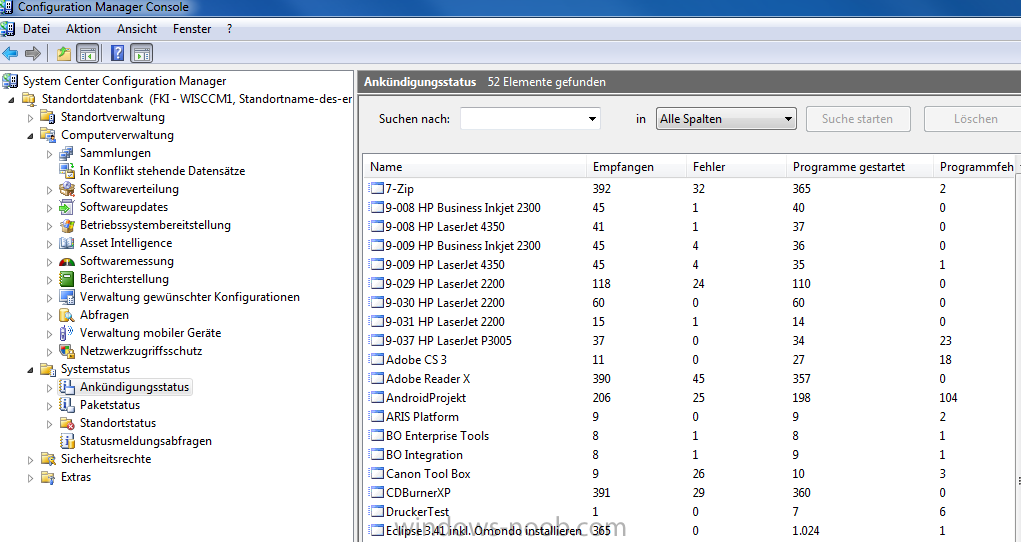1021x542 pixels.
Task: Click the Softwareverteilung icon
Action: point(66,189)
